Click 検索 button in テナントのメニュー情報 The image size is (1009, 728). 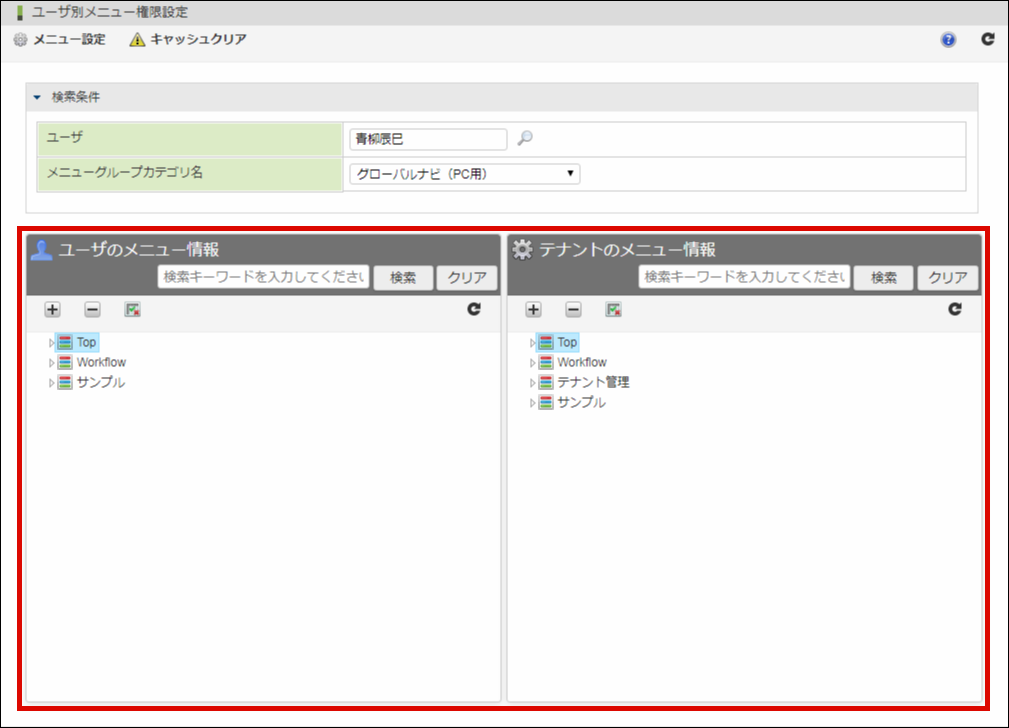click(x=884, y=277)
